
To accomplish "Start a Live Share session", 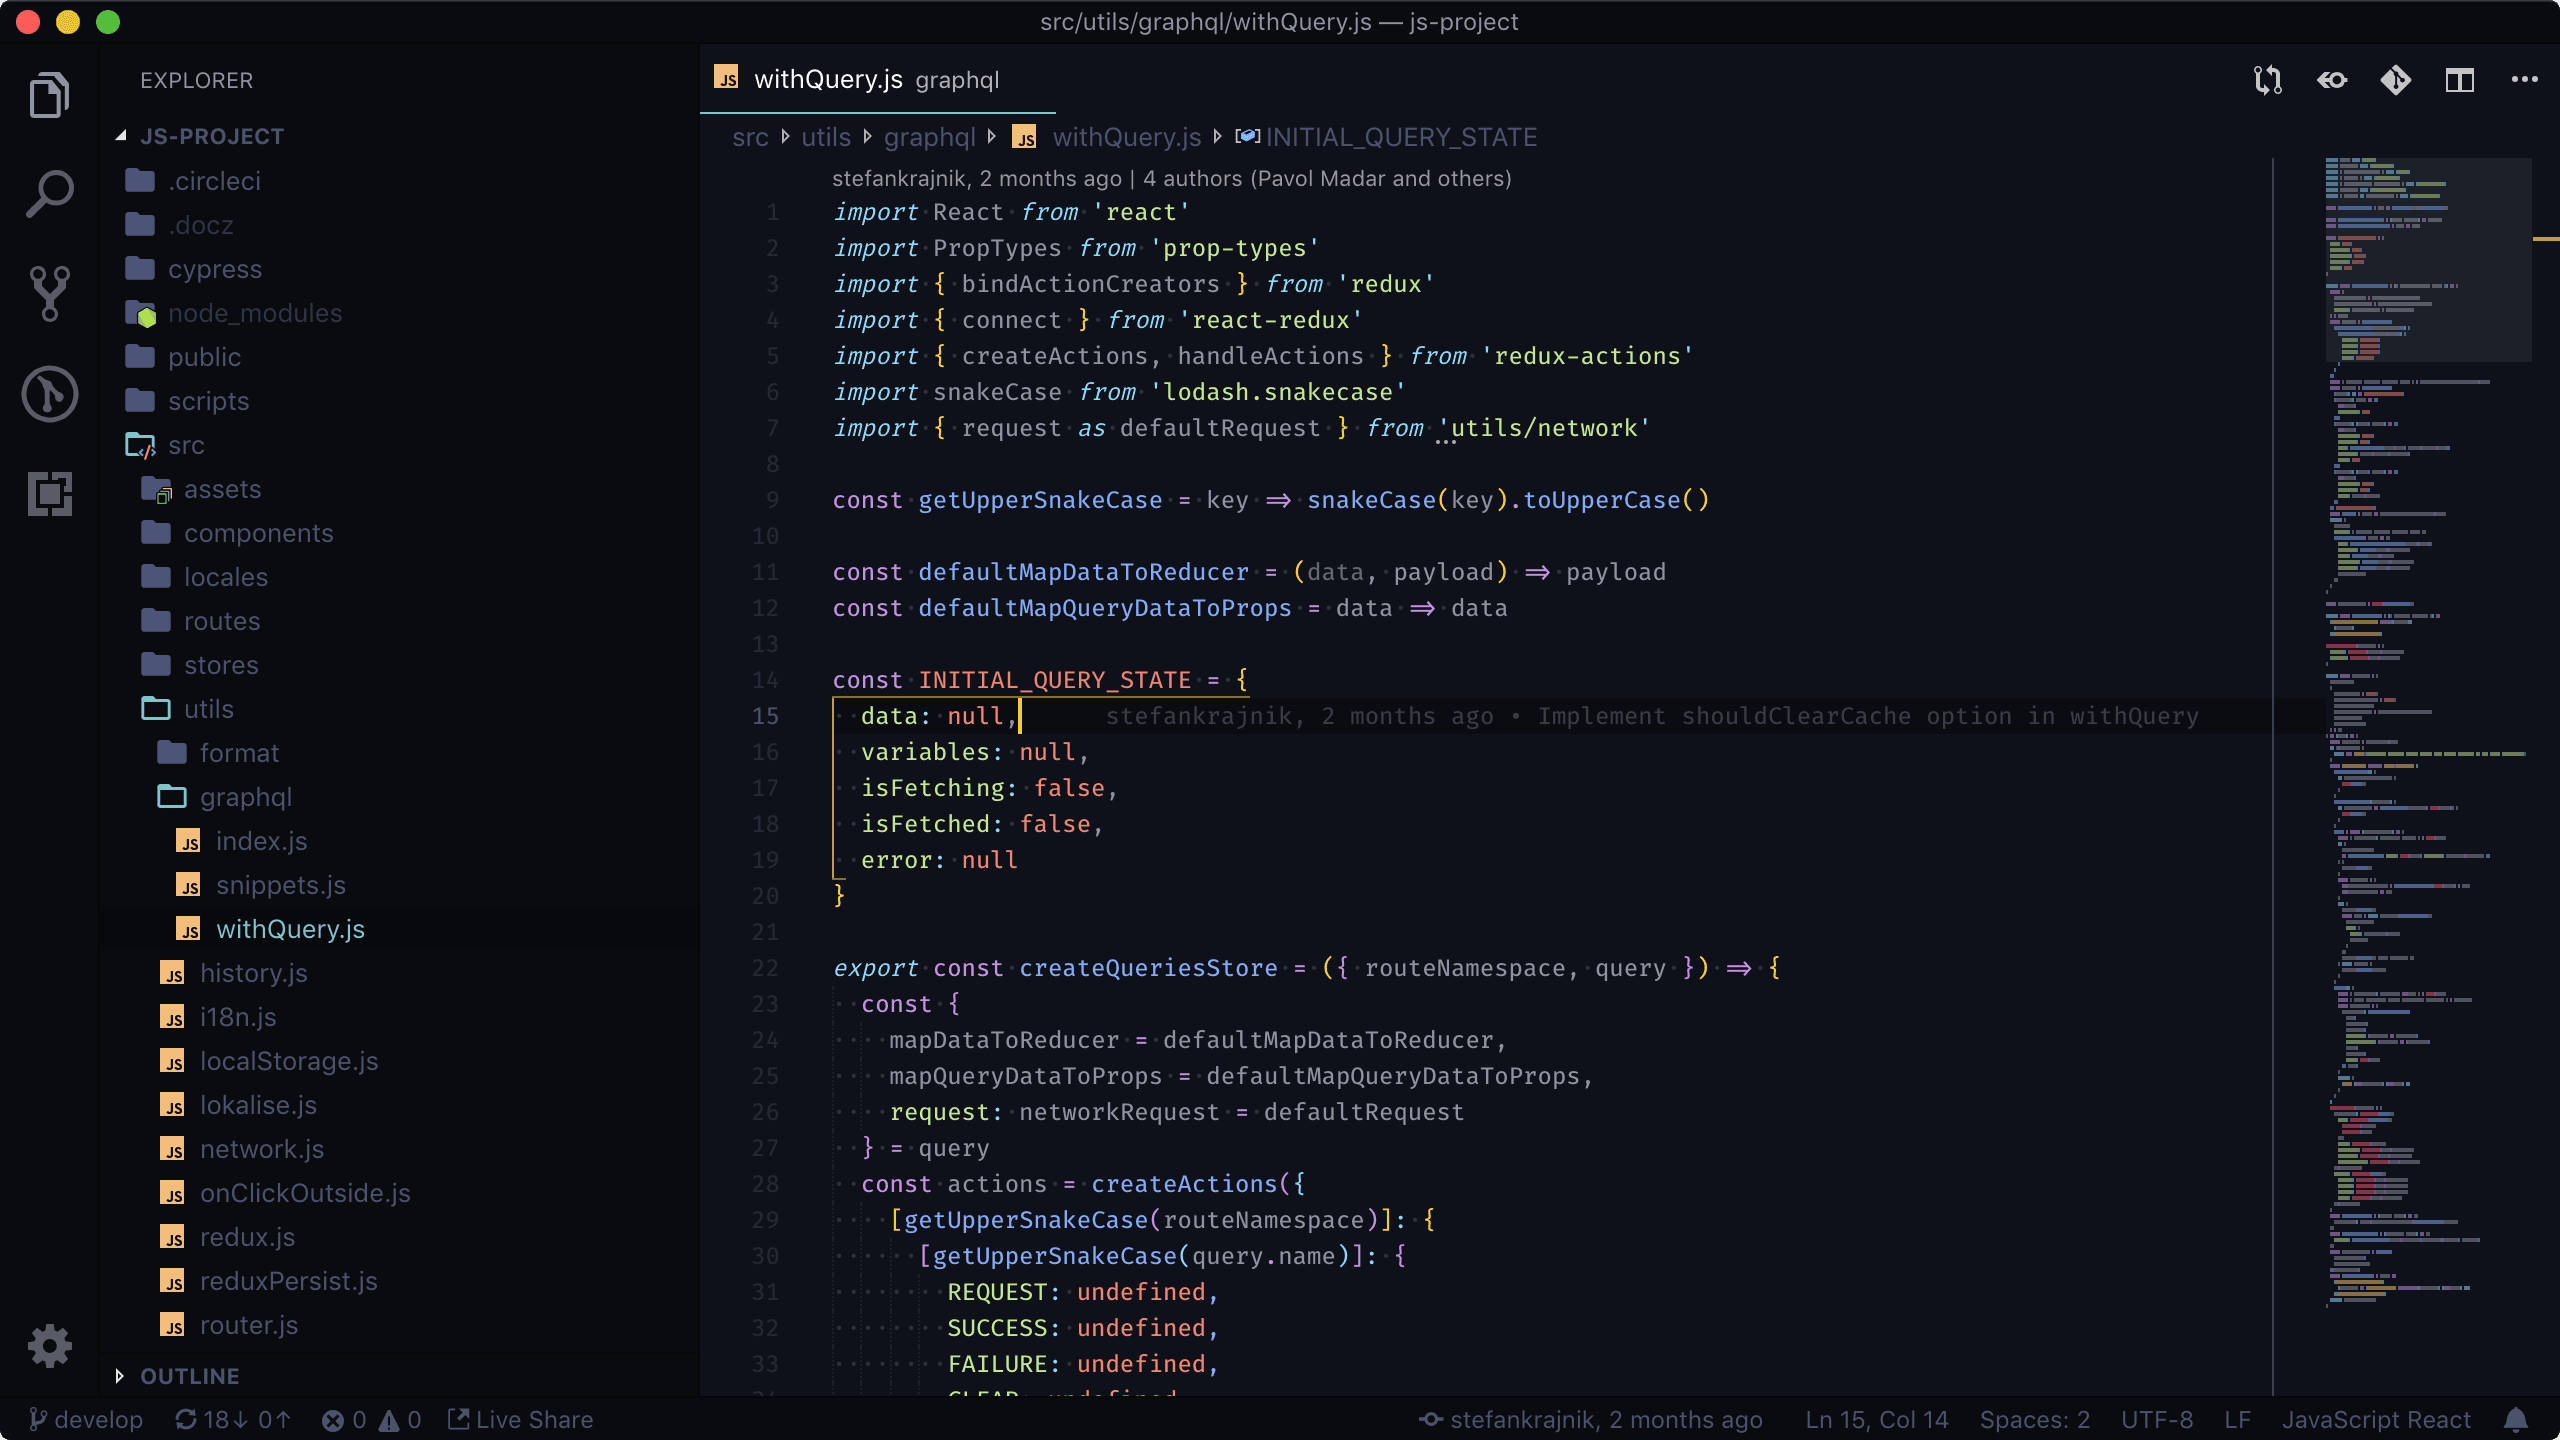I will point(520,1420).
